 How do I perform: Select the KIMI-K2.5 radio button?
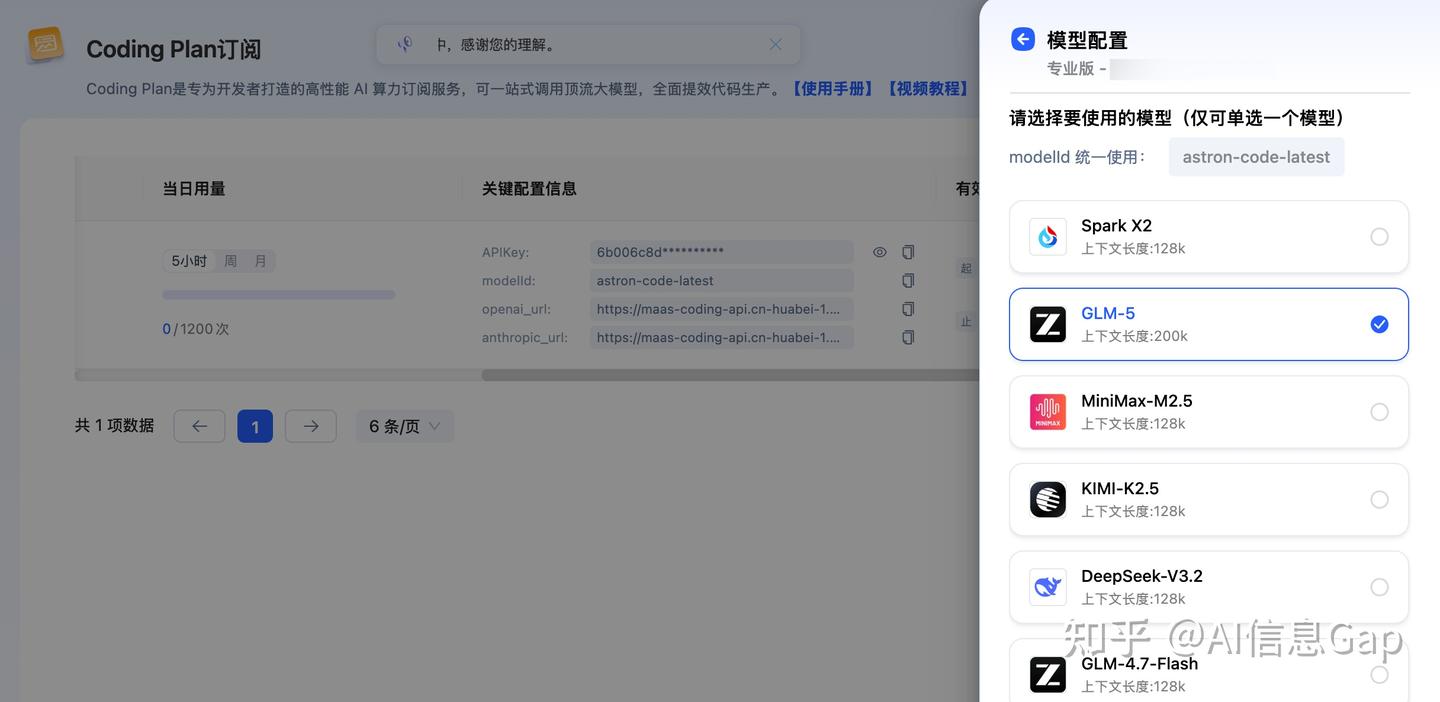[1379, 499]
